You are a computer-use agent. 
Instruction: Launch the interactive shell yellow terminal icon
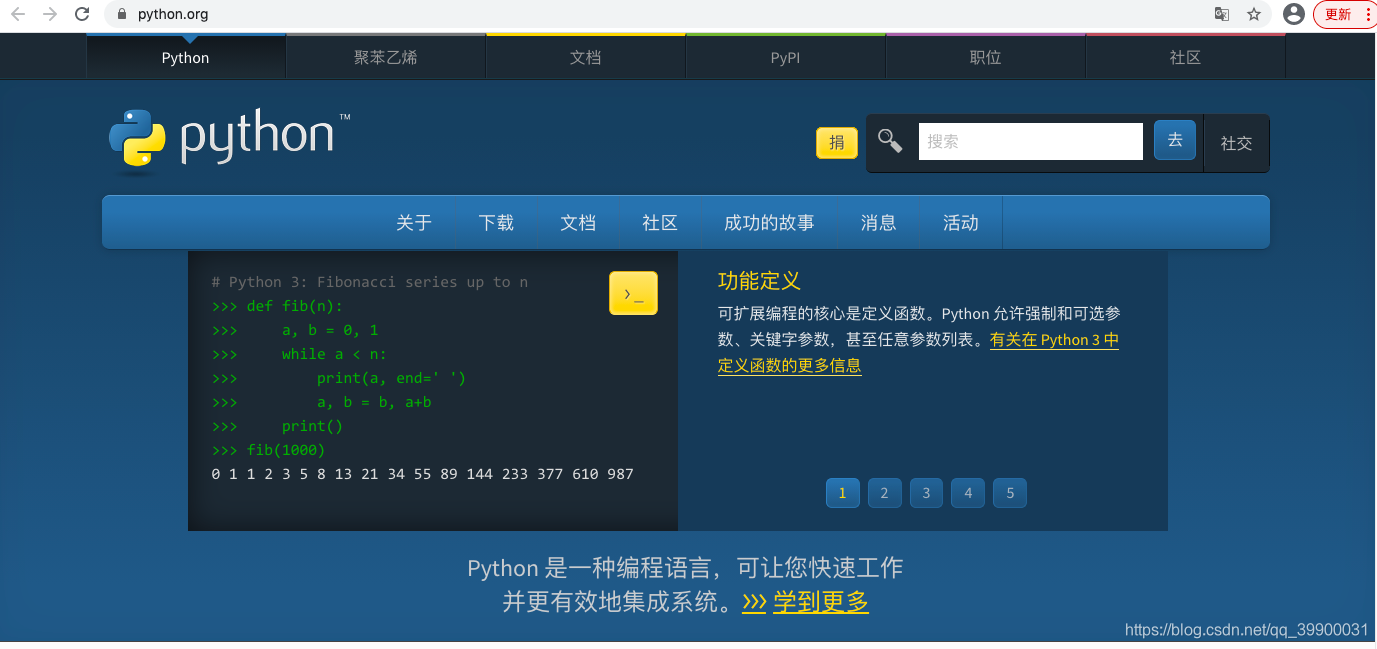[633, 293]
